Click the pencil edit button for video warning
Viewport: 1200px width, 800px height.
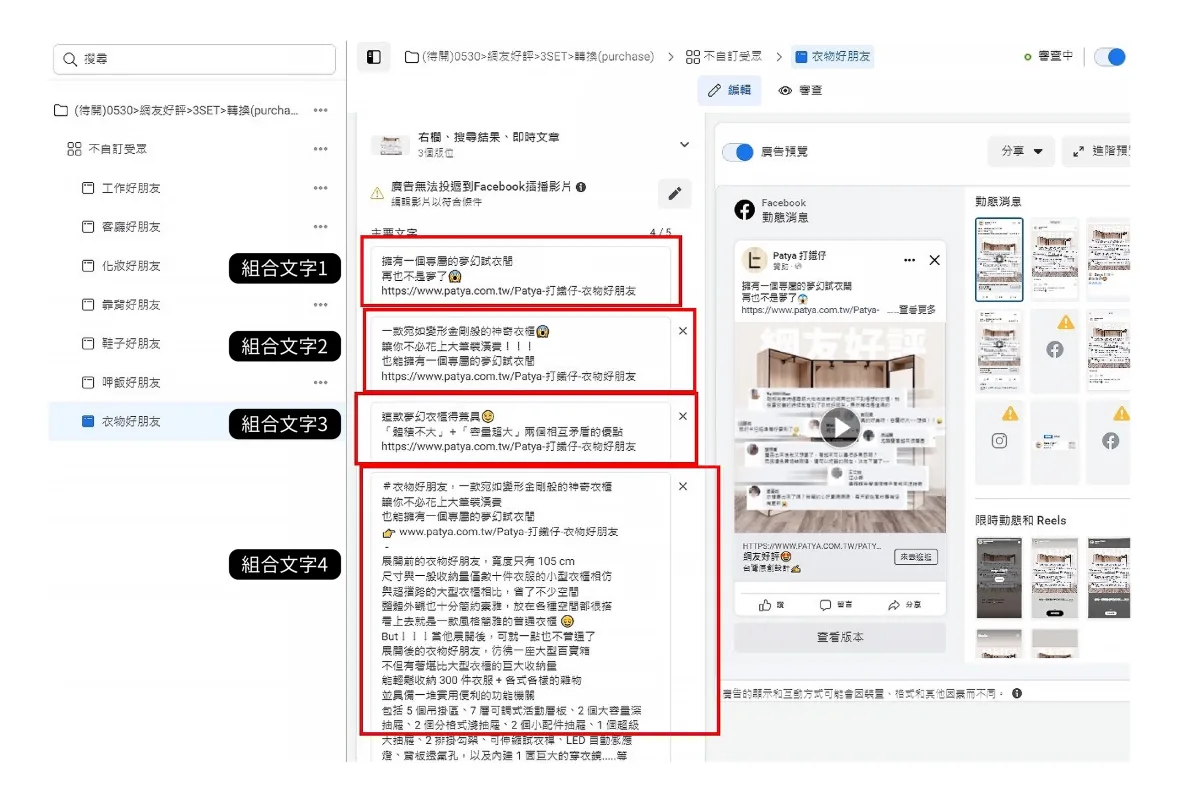[674, 194]
